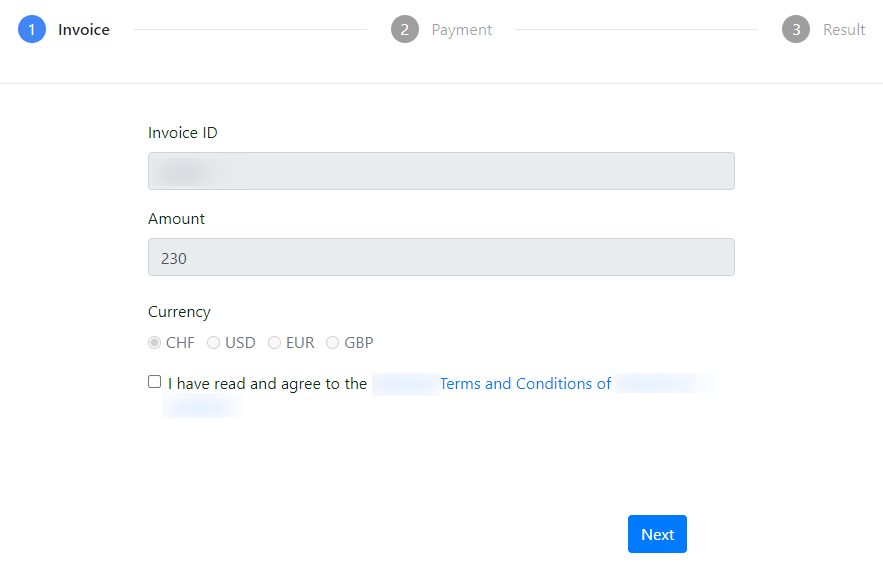Screen dimensions: 883x566
Task: Click the "Amount" field label
Action: coord(177,219)
